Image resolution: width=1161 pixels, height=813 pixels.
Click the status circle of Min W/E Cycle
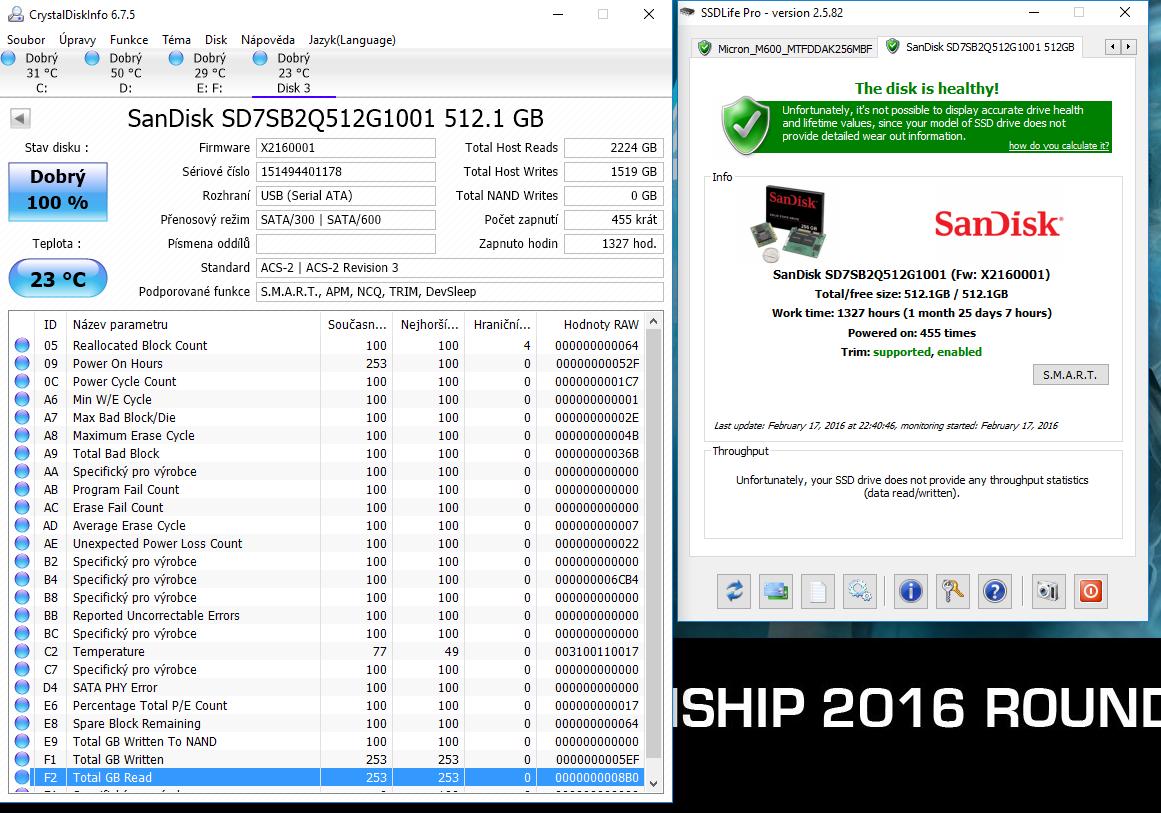click(x=22, y=399)
